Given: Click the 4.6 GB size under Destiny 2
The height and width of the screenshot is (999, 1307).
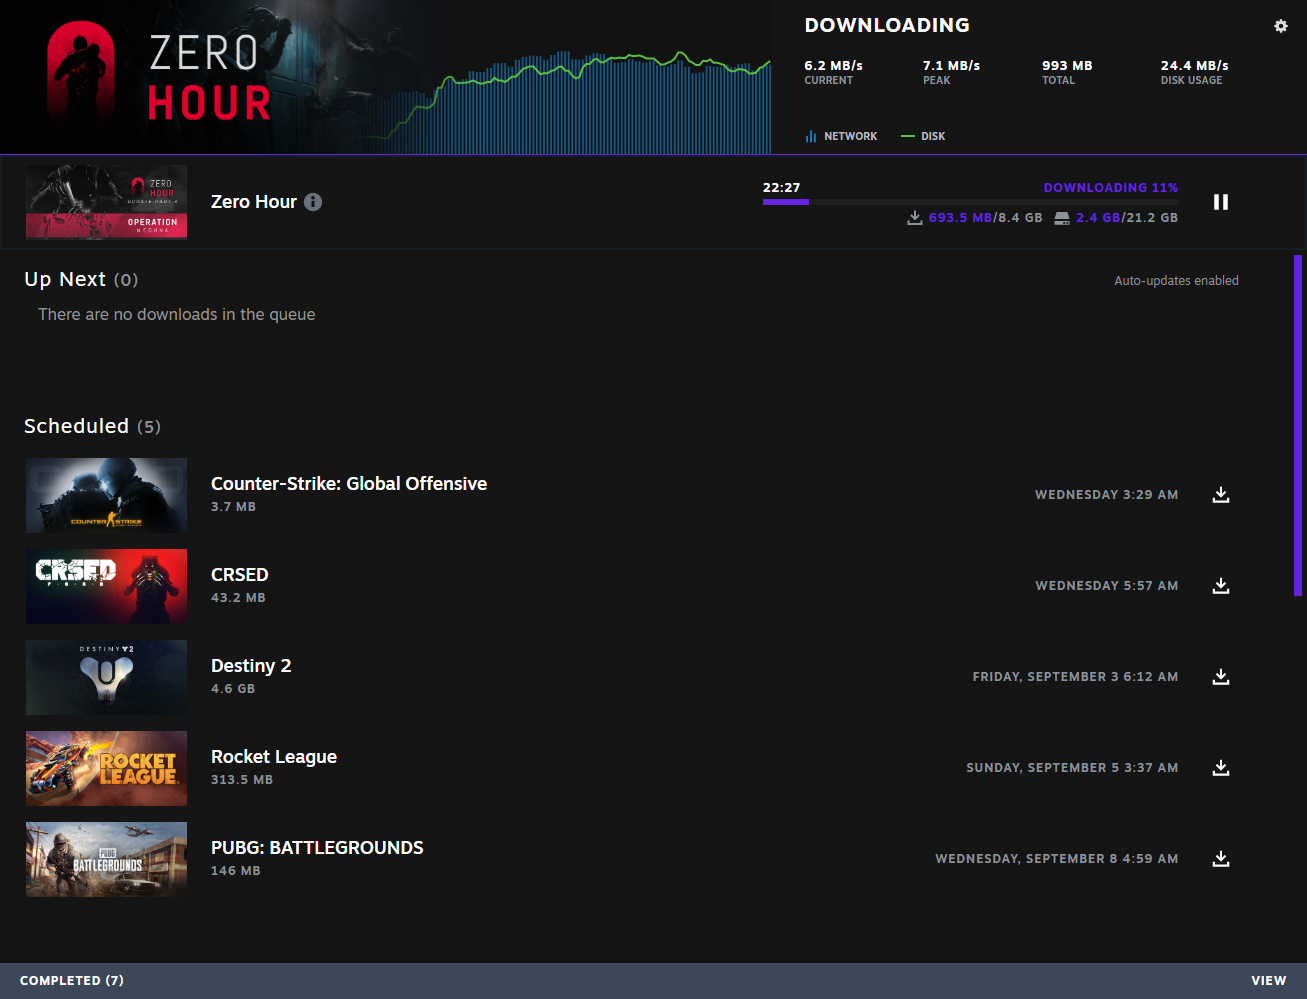Looking at the screenshot, I should coord(233,689).
